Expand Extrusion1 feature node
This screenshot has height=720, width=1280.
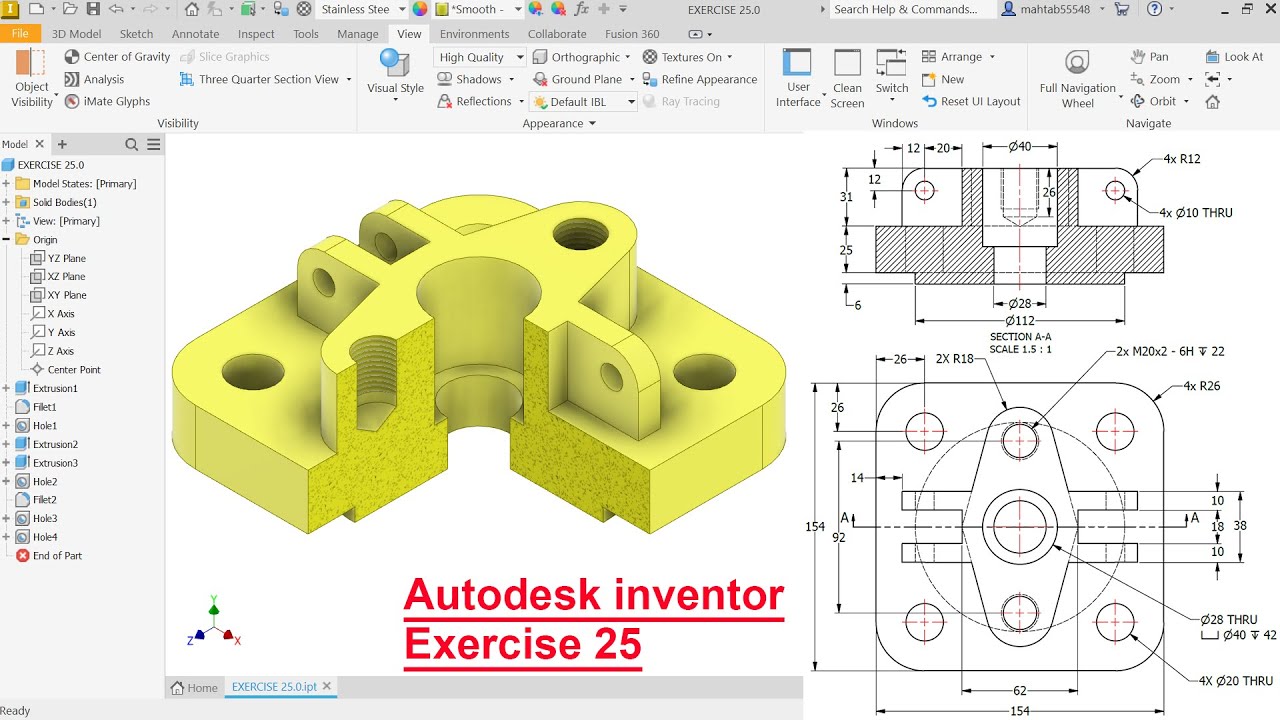pyautogui.click(x=7, y=388)
